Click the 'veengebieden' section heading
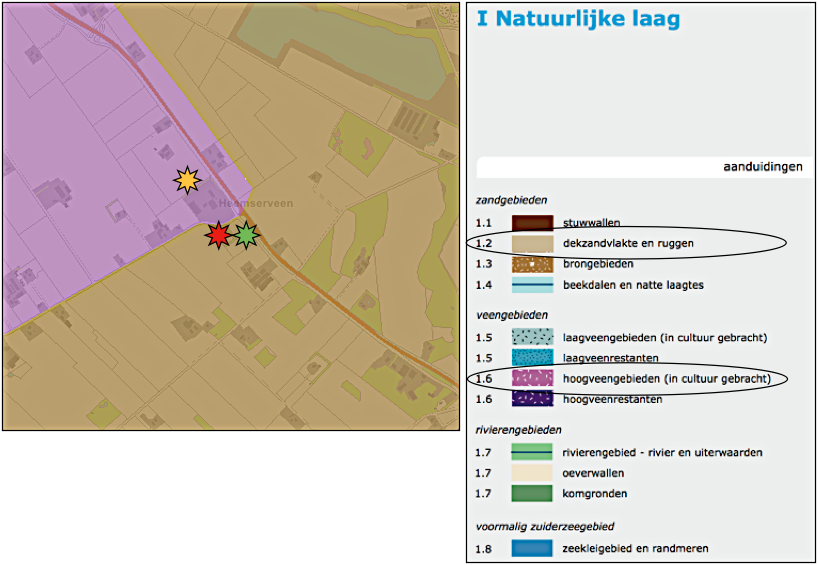 (x=512, y=316)
